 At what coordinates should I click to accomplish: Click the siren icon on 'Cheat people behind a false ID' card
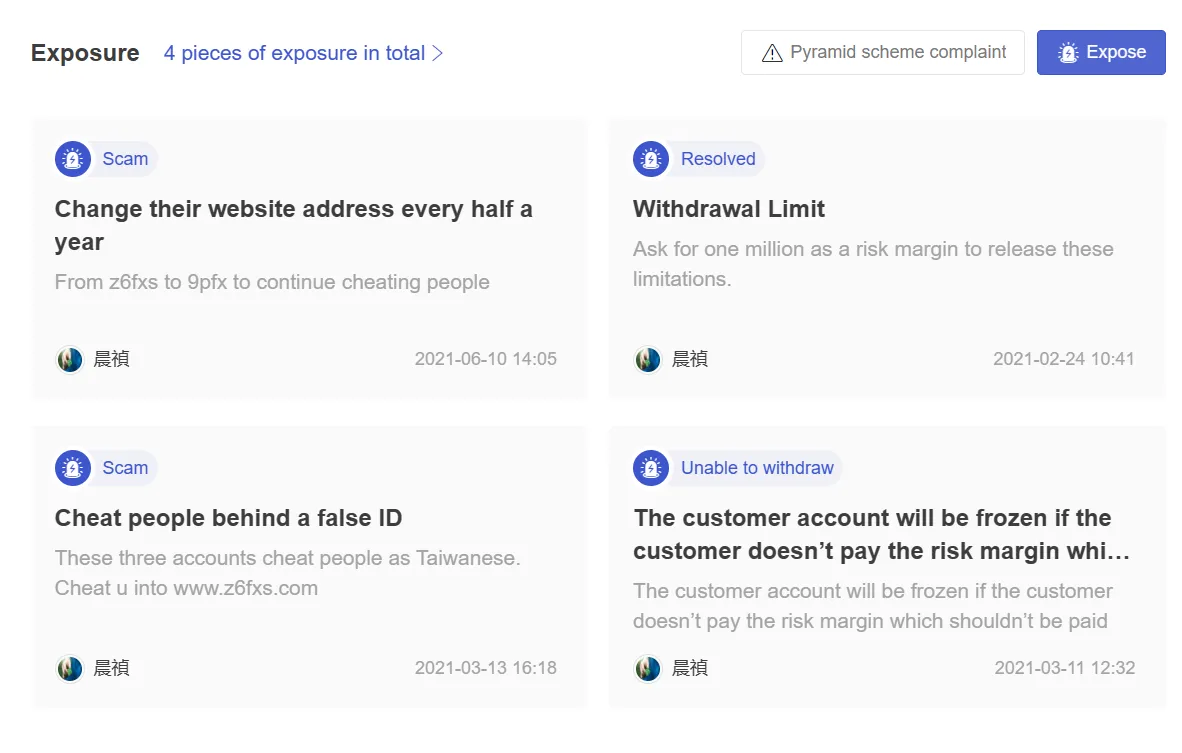[x=73, y=468]
